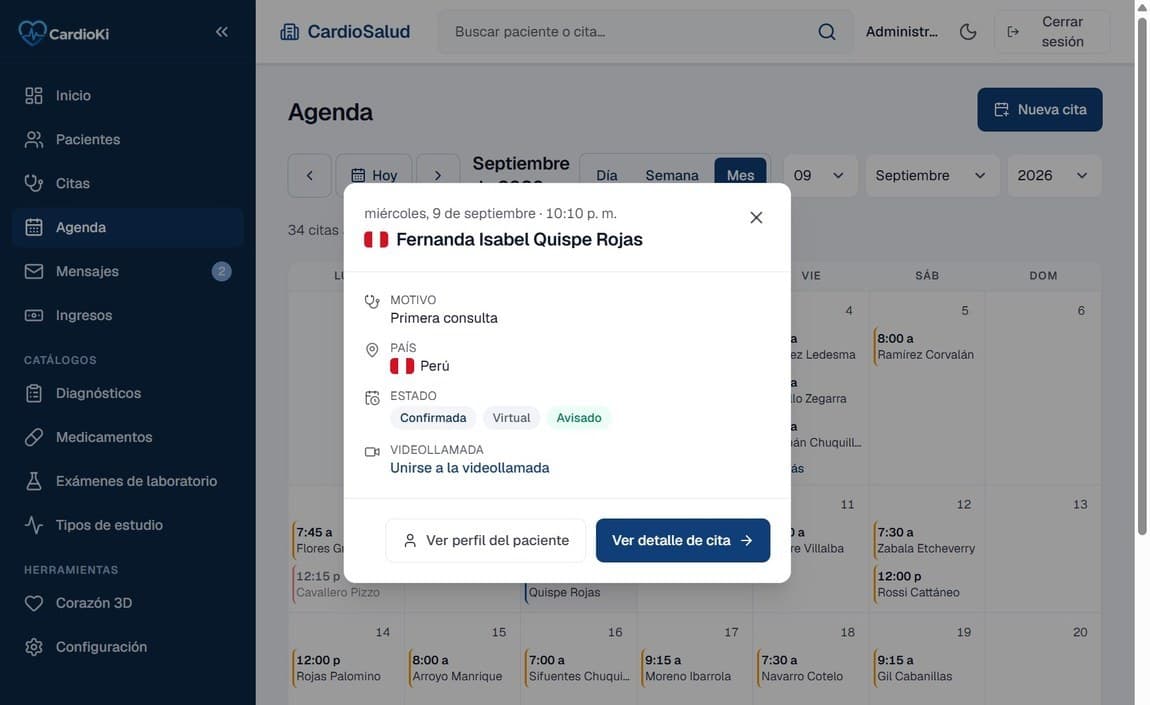Click the Mensajes unread badge
This screenshot has width=1150, height=705.
221,271
